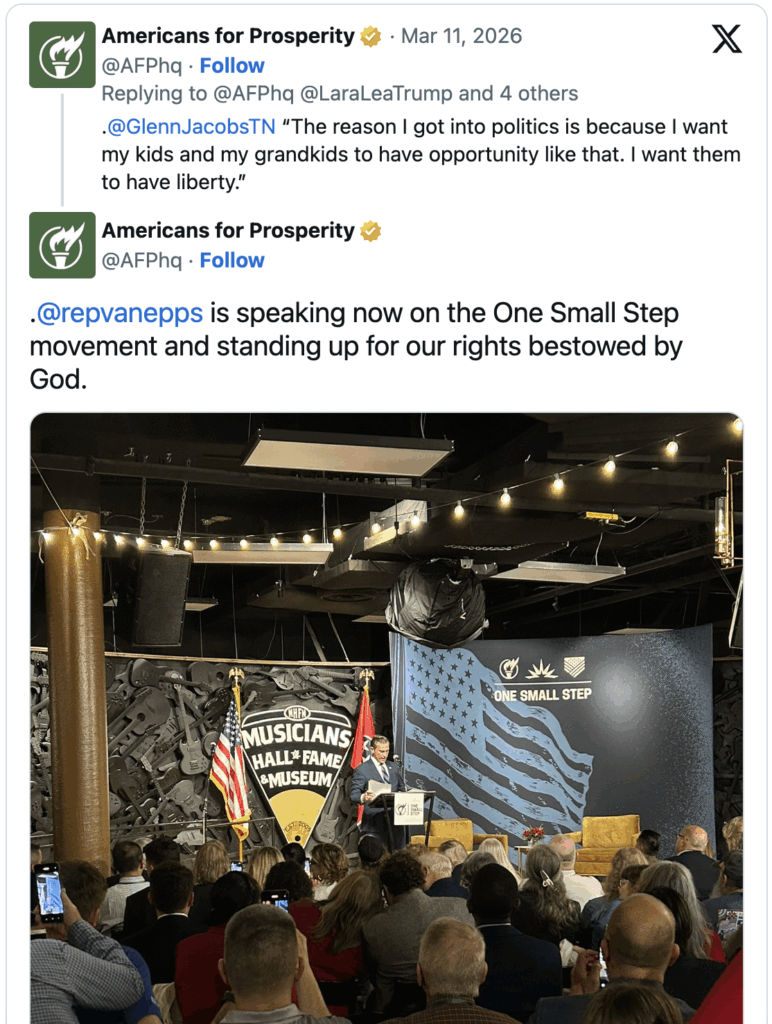The width and height of the screenshot is (772, 1024).
Task: Click the verified badge on the main post
Action: [371, 231]
